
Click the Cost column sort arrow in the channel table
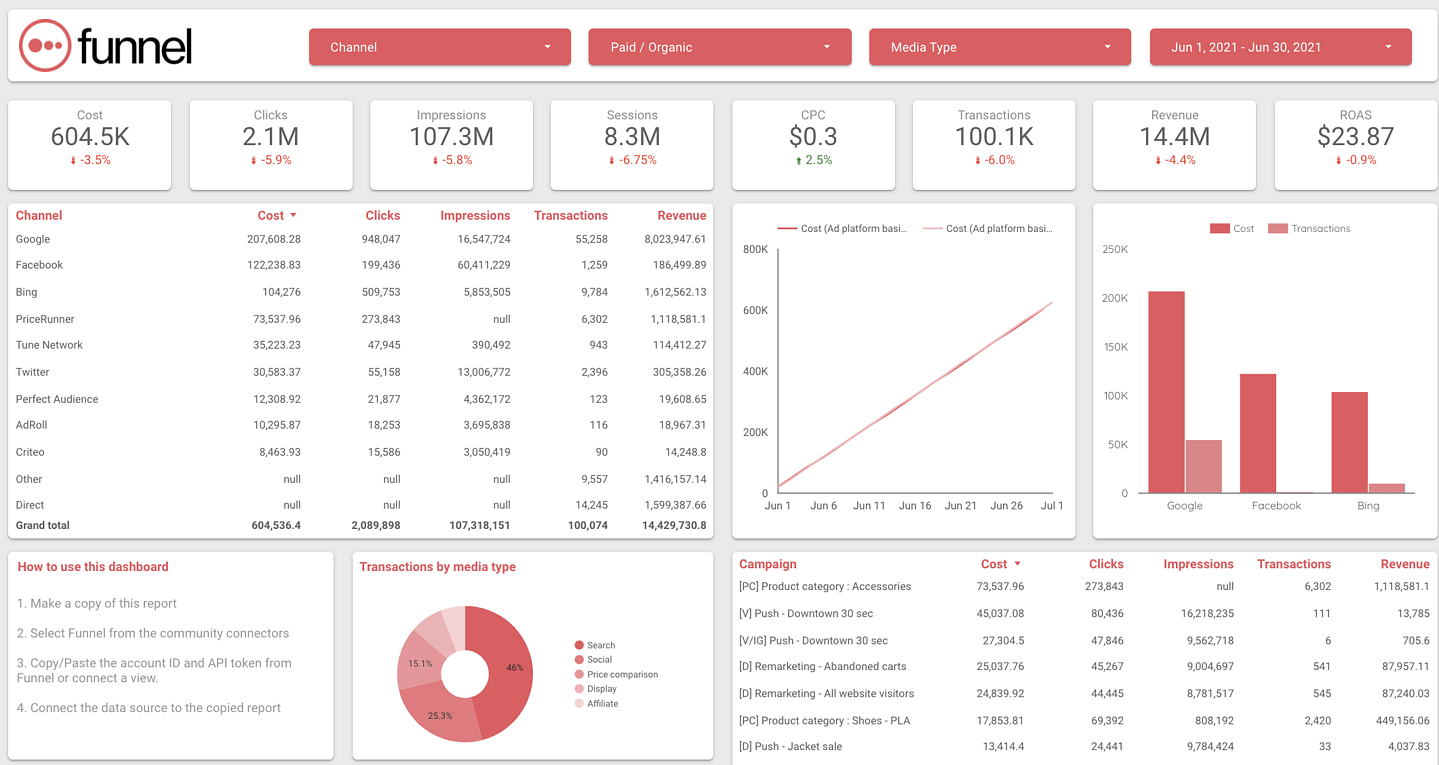click(291, 215)
